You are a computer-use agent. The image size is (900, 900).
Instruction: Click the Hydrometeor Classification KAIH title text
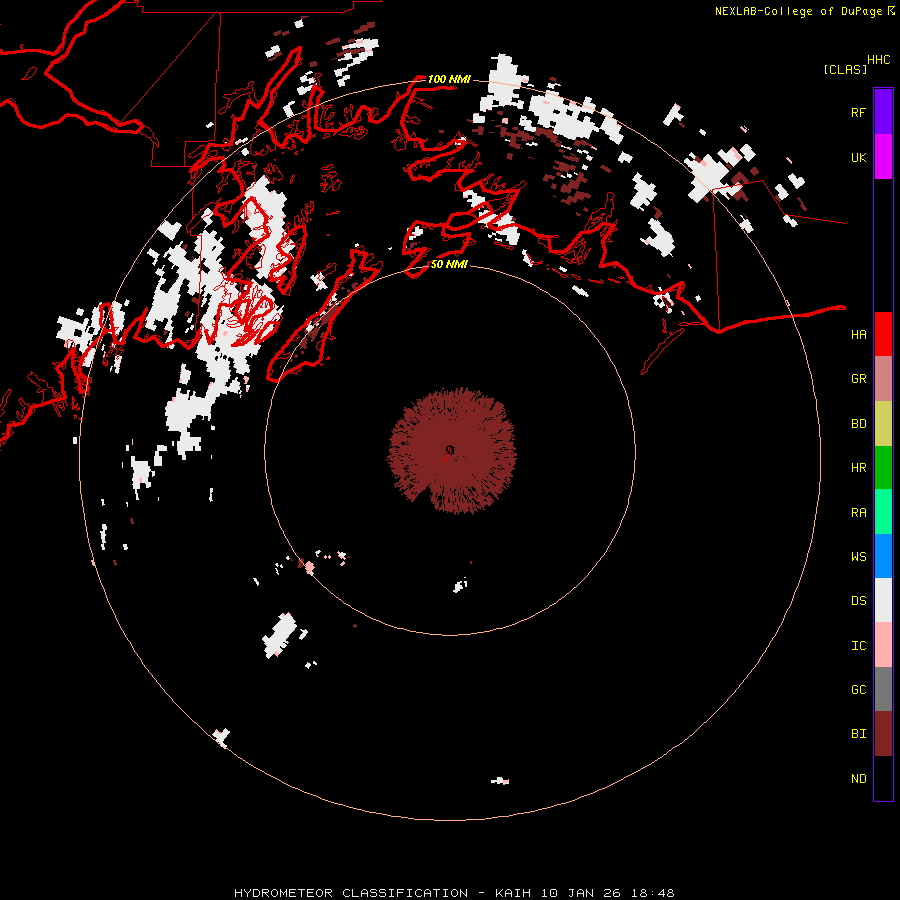[x=454, y=893]
